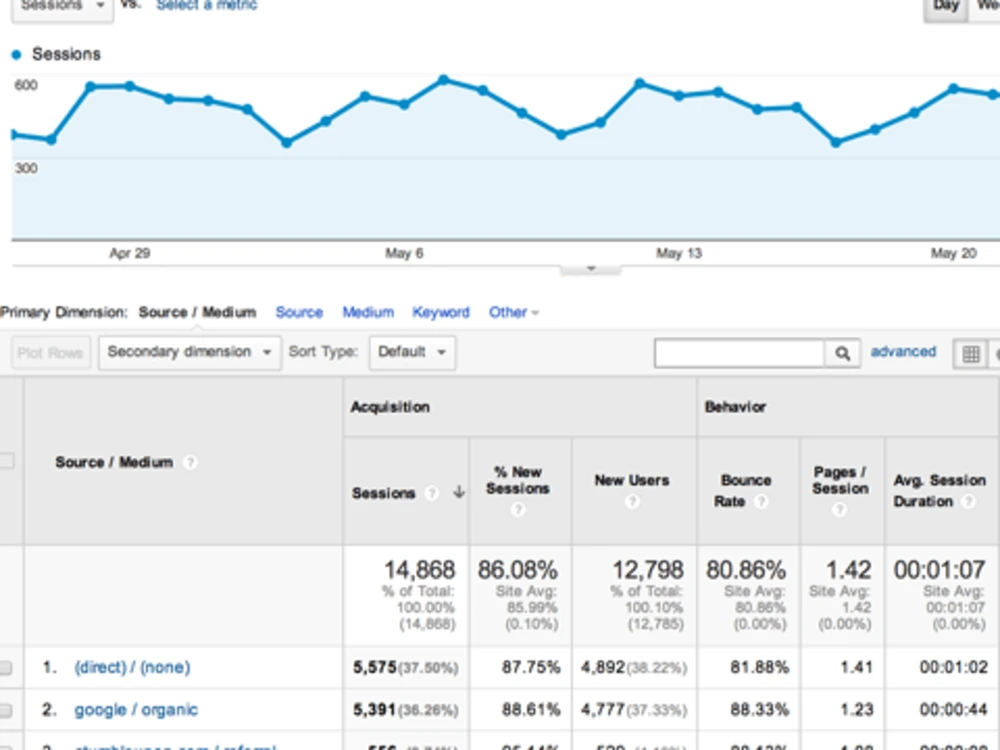Click the 80.86% bounce rate total
The width and height of the screenshot is (1000, 750).
pos(746,570)
